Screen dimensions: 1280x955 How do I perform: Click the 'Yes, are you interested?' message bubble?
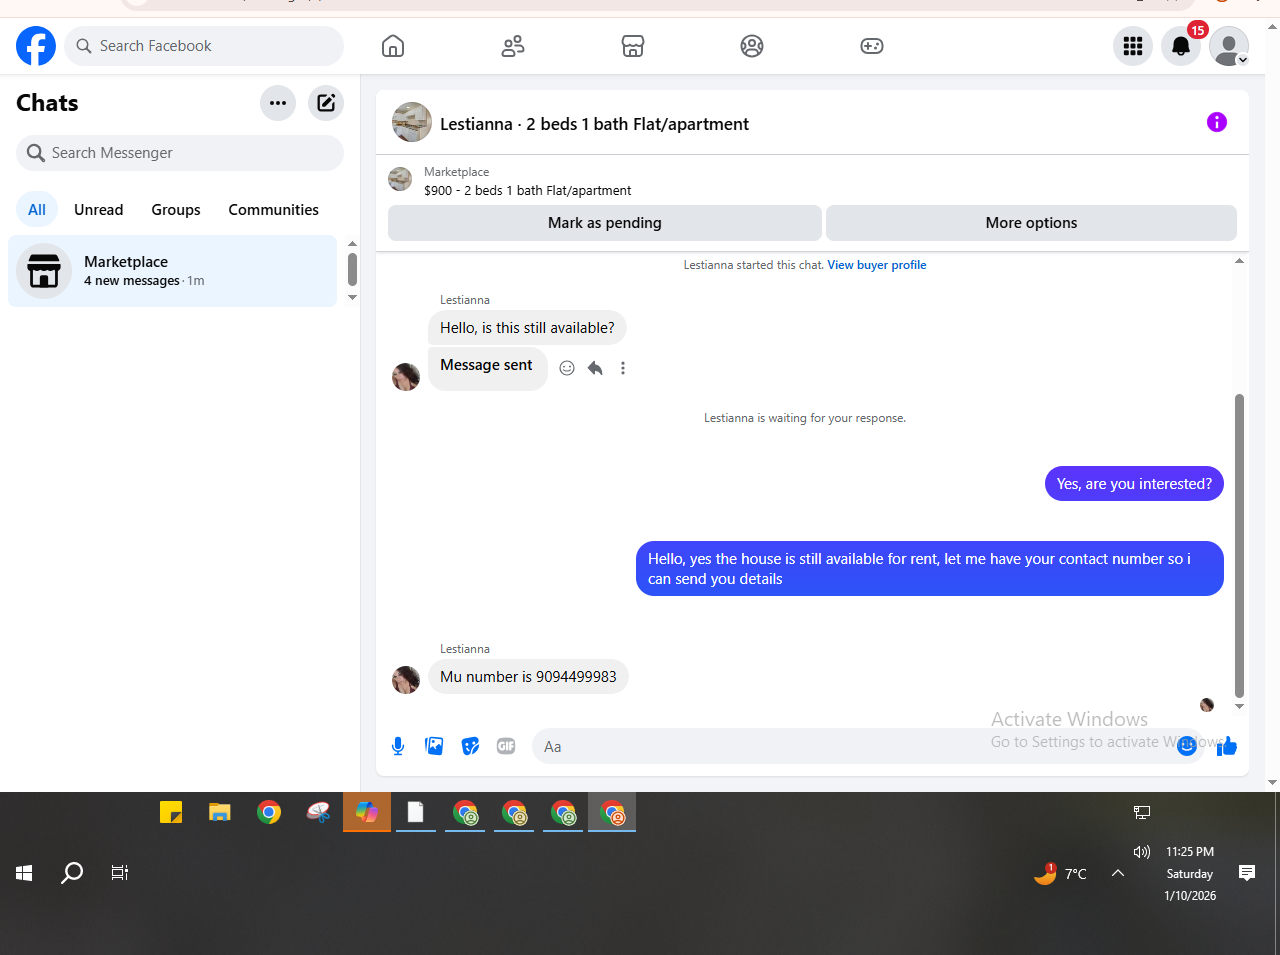click(1134, 484)
